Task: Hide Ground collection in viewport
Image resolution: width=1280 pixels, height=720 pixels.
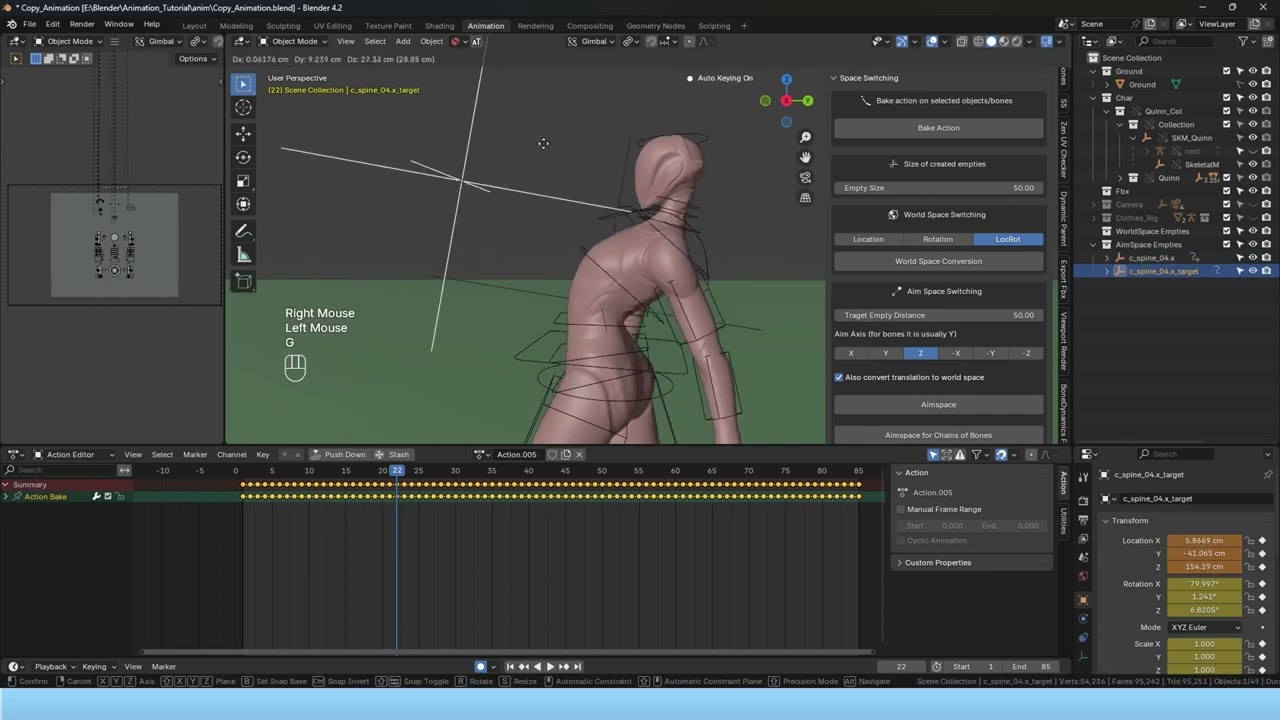Action: point(1253,71)
